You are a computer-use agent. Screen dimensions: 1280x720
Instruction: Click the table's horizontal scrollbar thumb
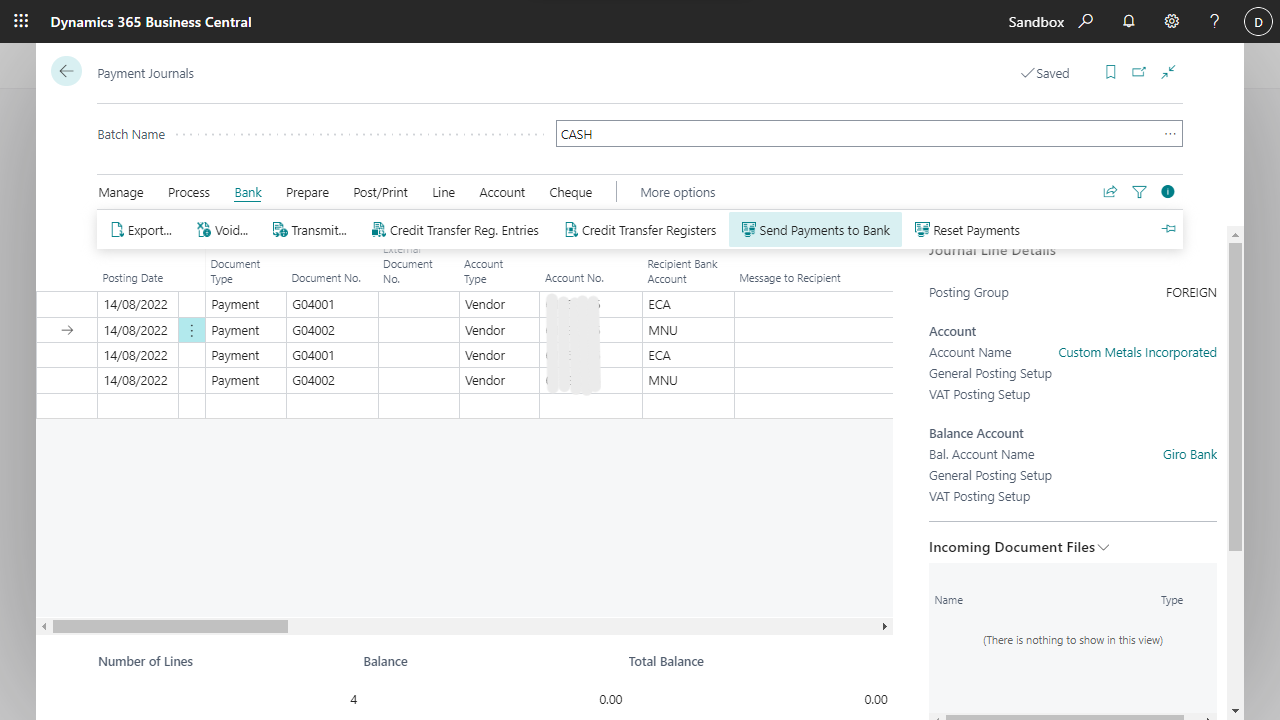pos(170,626)
